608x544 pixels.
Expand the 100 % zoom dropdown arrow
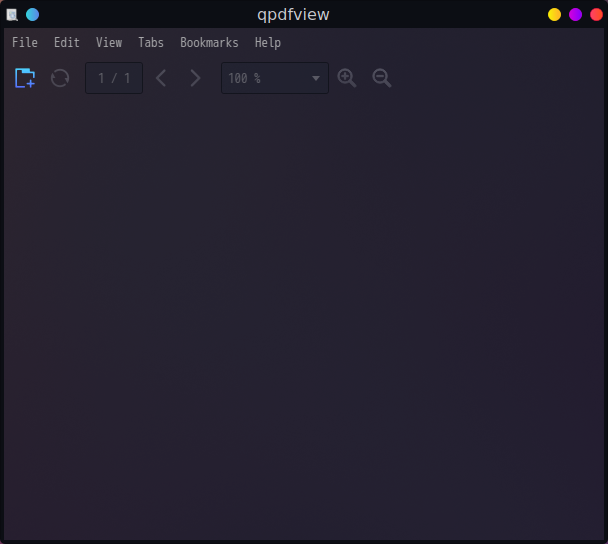tap(316, 78)
